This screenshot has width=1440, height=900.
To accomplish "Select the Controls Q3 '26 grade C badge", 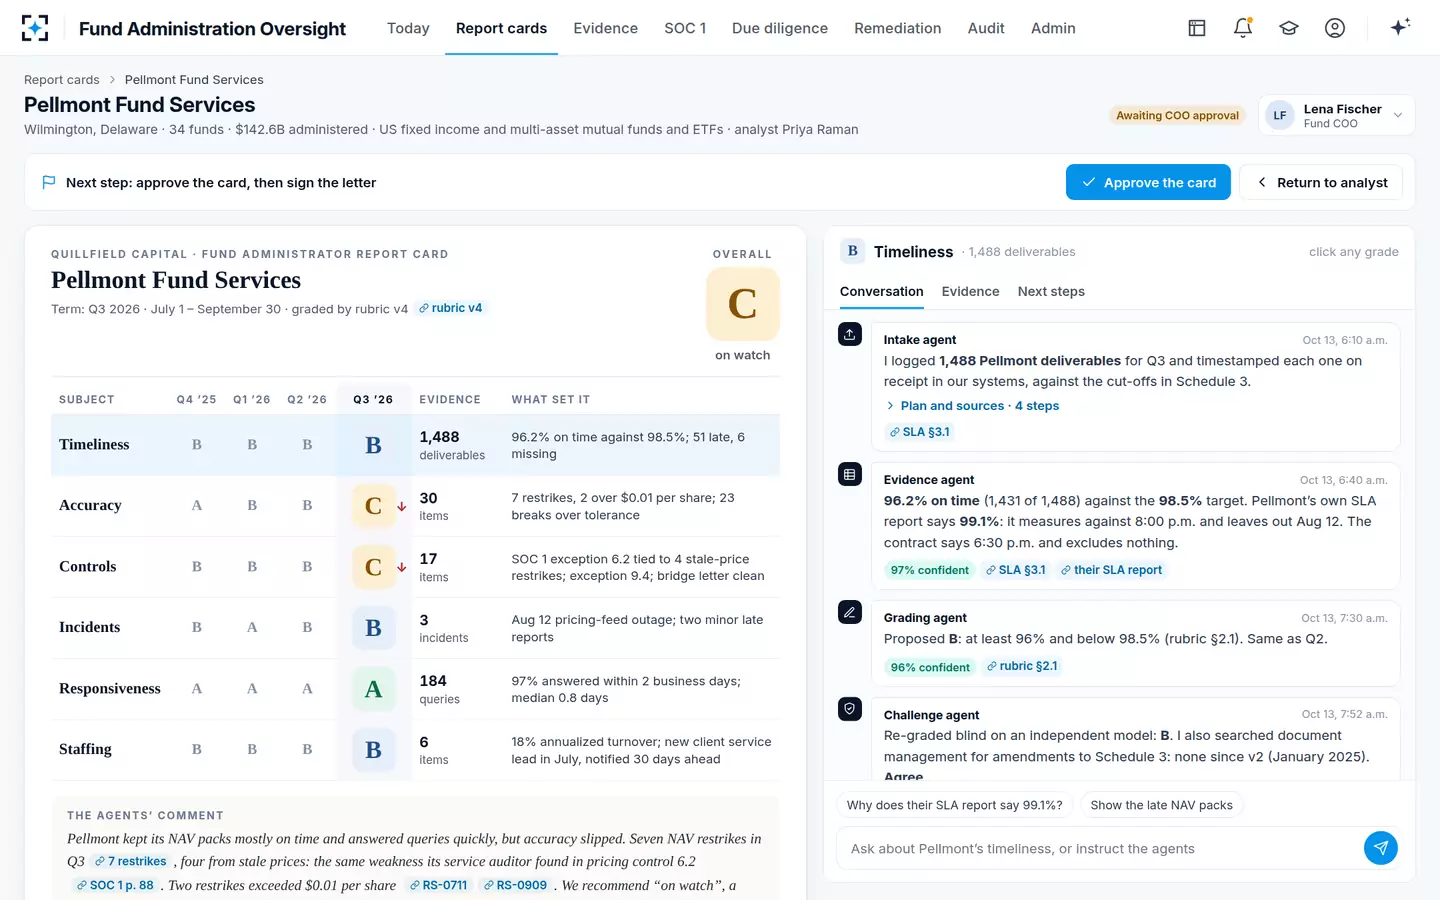I will pos(373,567).
